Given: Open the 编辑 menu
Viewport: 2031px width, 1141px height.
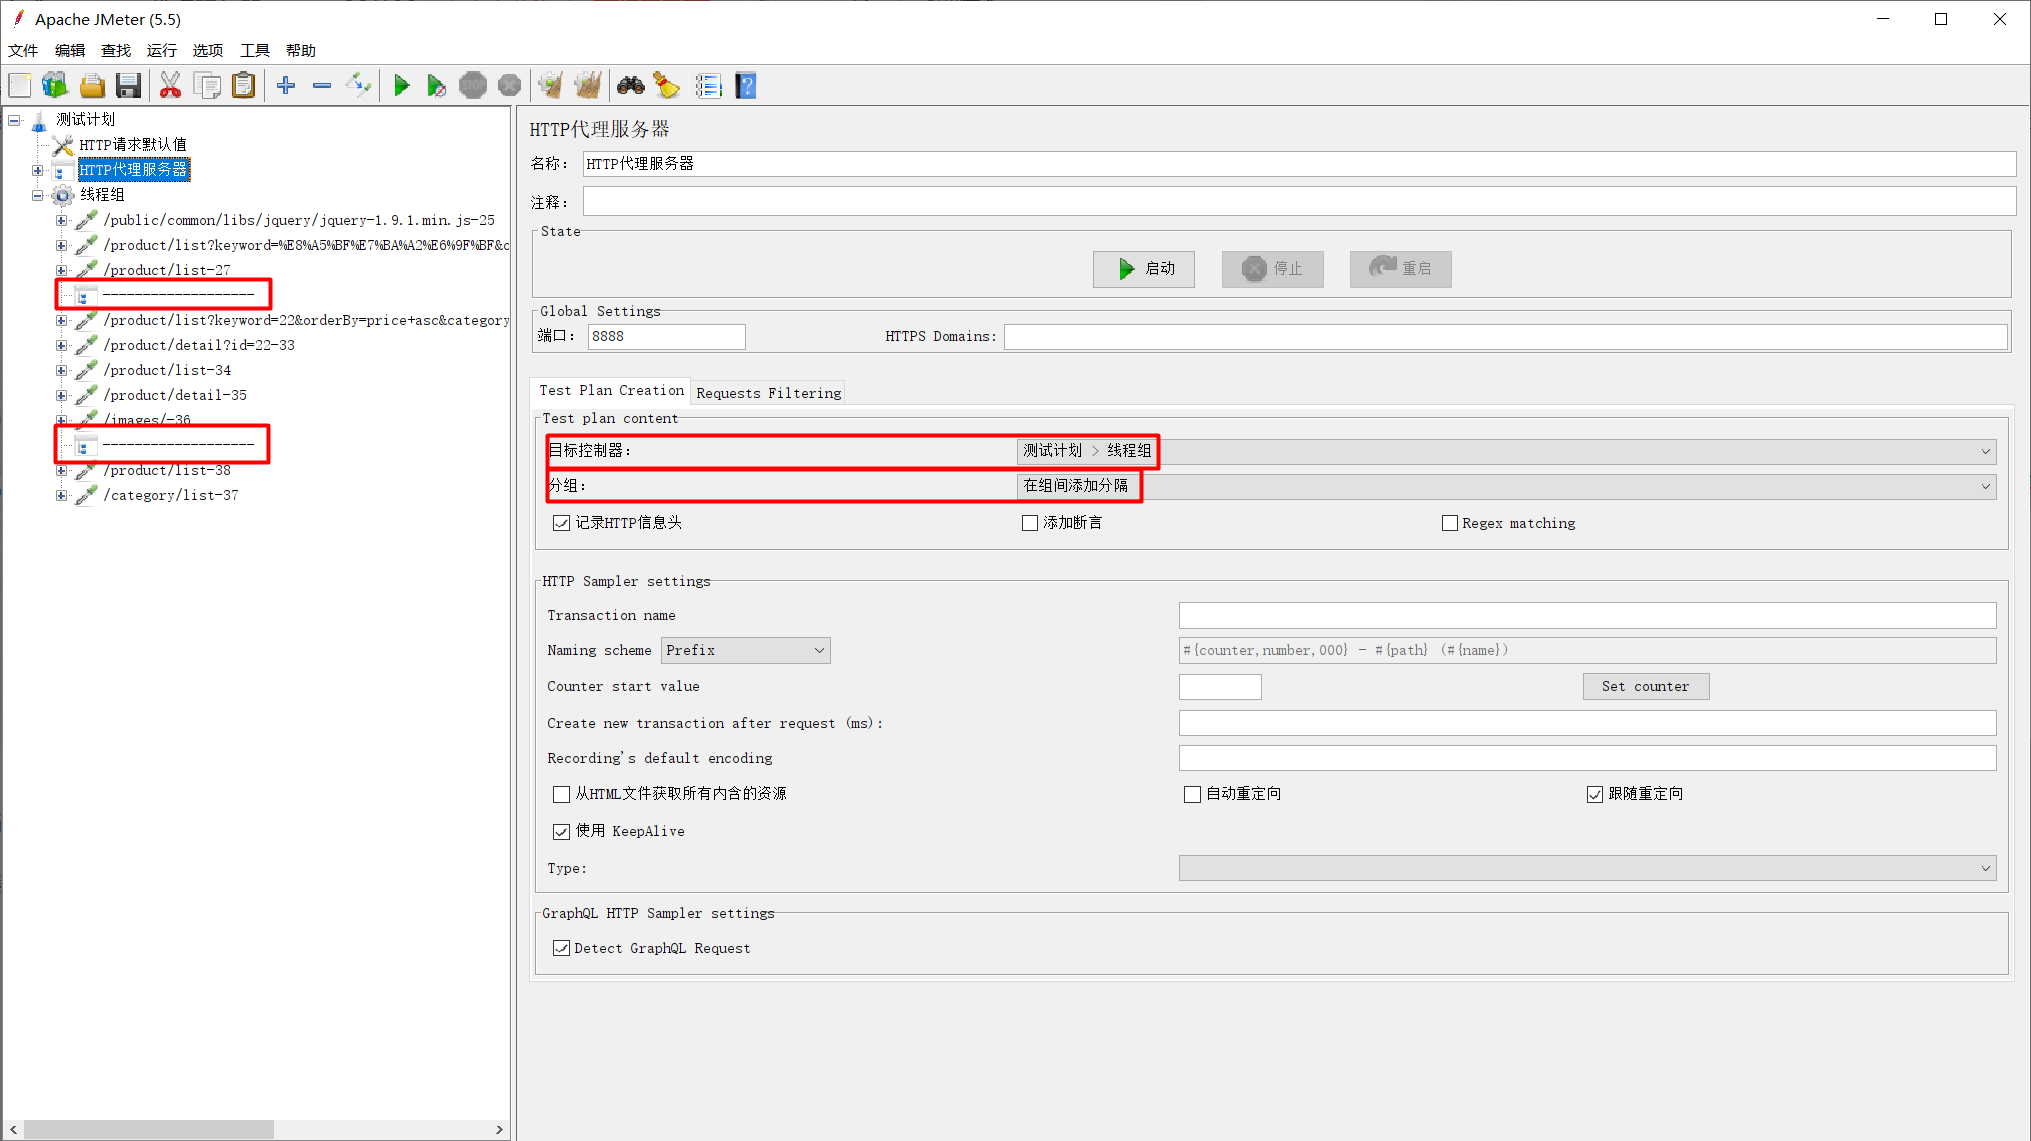Looking at the screenshot, I should tap(70, 51).
